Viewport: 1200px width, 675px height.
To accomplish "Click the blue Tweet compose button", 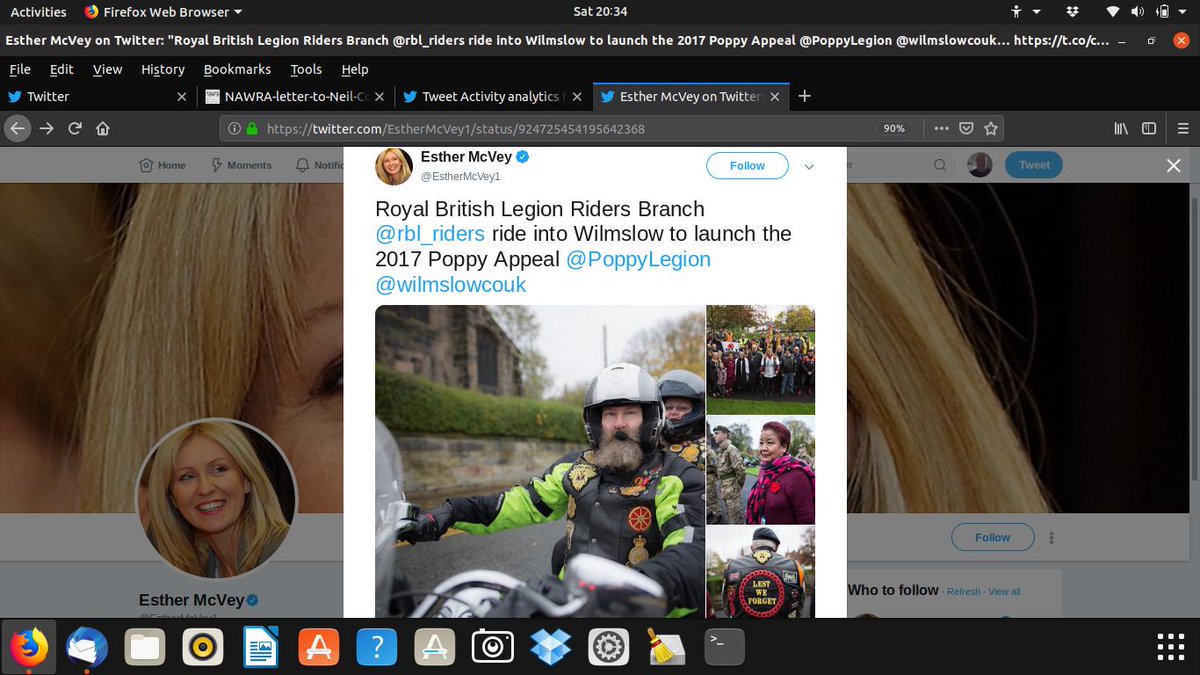I will click(x=1034, y=165).
